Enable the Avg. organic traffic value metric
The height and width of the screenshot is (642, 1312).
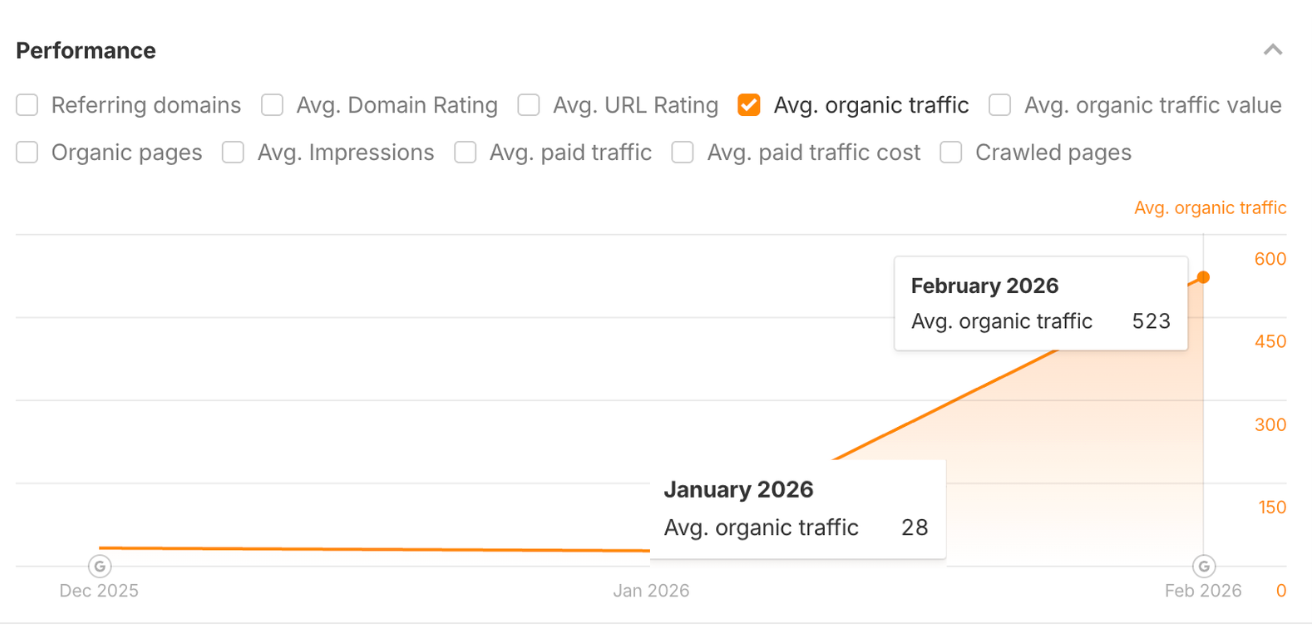(x=999, y=104)
